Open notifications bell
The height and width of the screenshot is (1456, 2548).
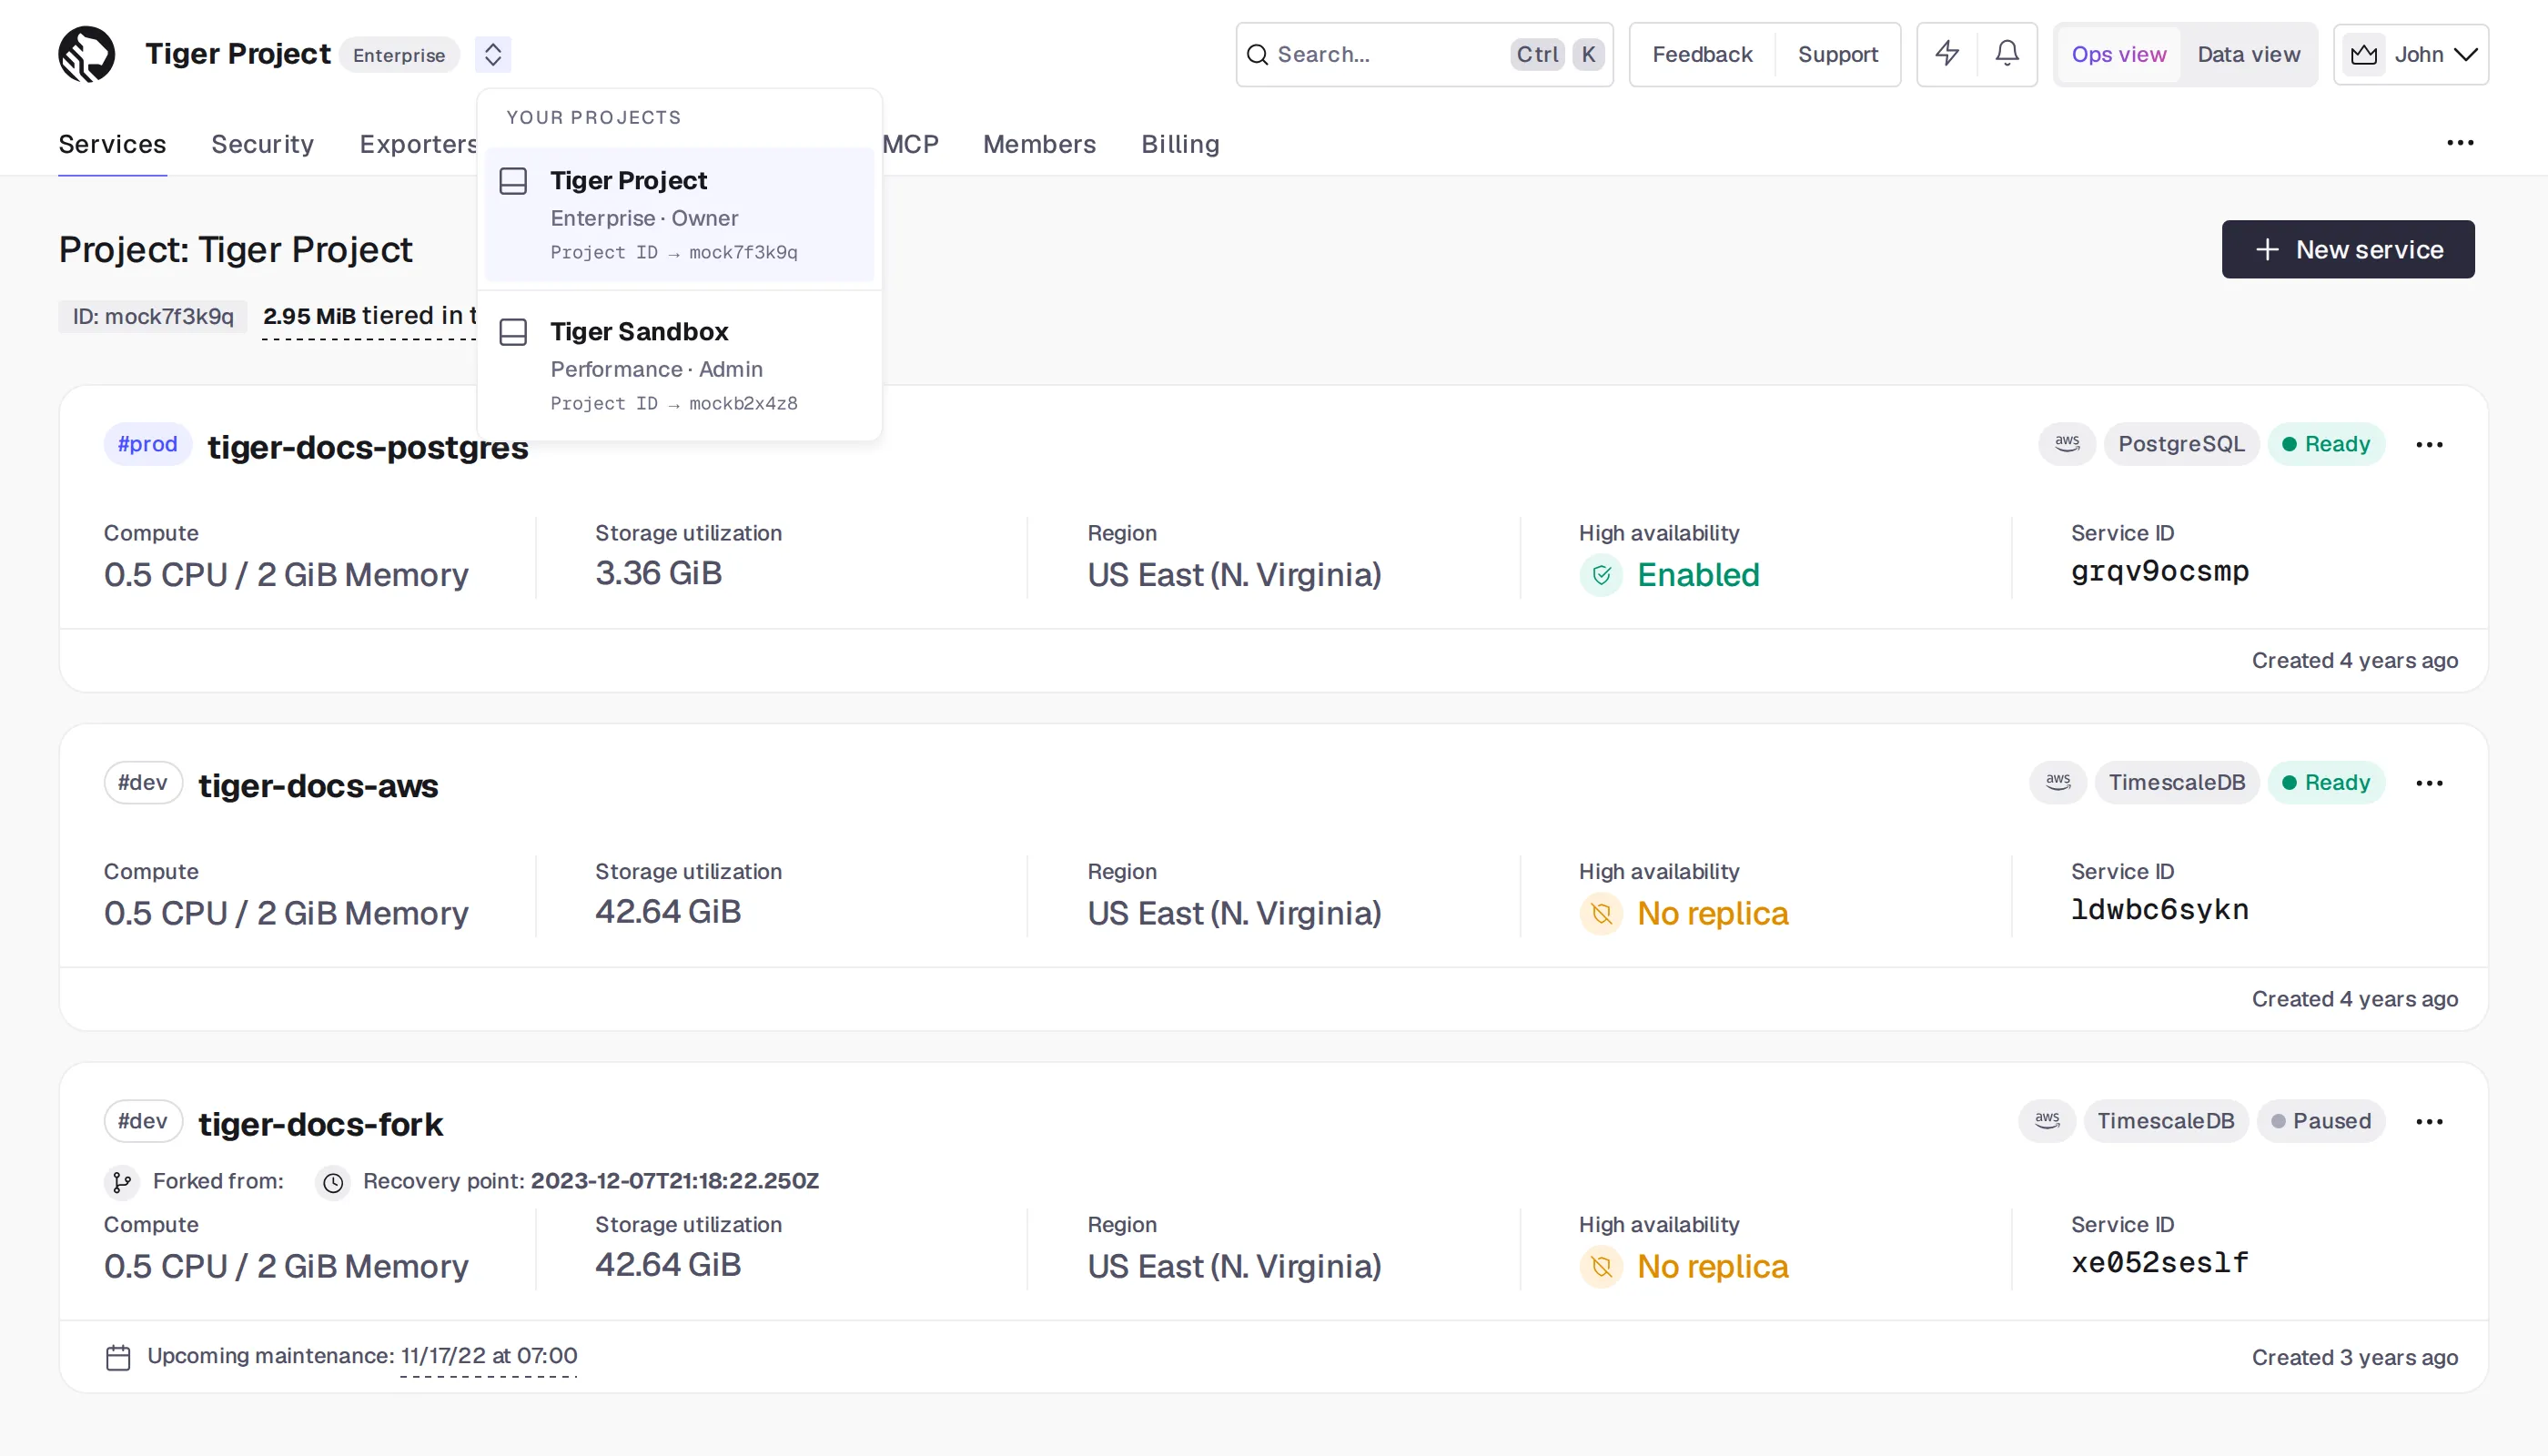coord(2007,54)
